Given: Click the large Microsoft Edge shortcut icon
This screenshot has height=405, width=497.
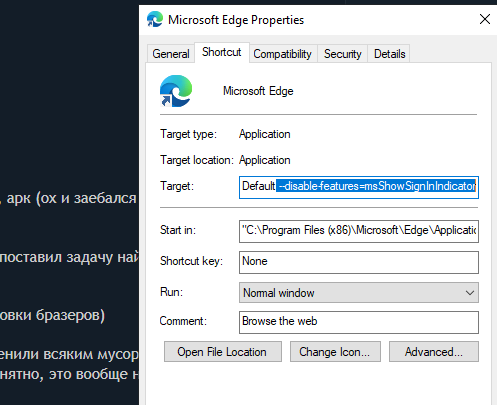Looking at the screenshot, I should point(176,91).
